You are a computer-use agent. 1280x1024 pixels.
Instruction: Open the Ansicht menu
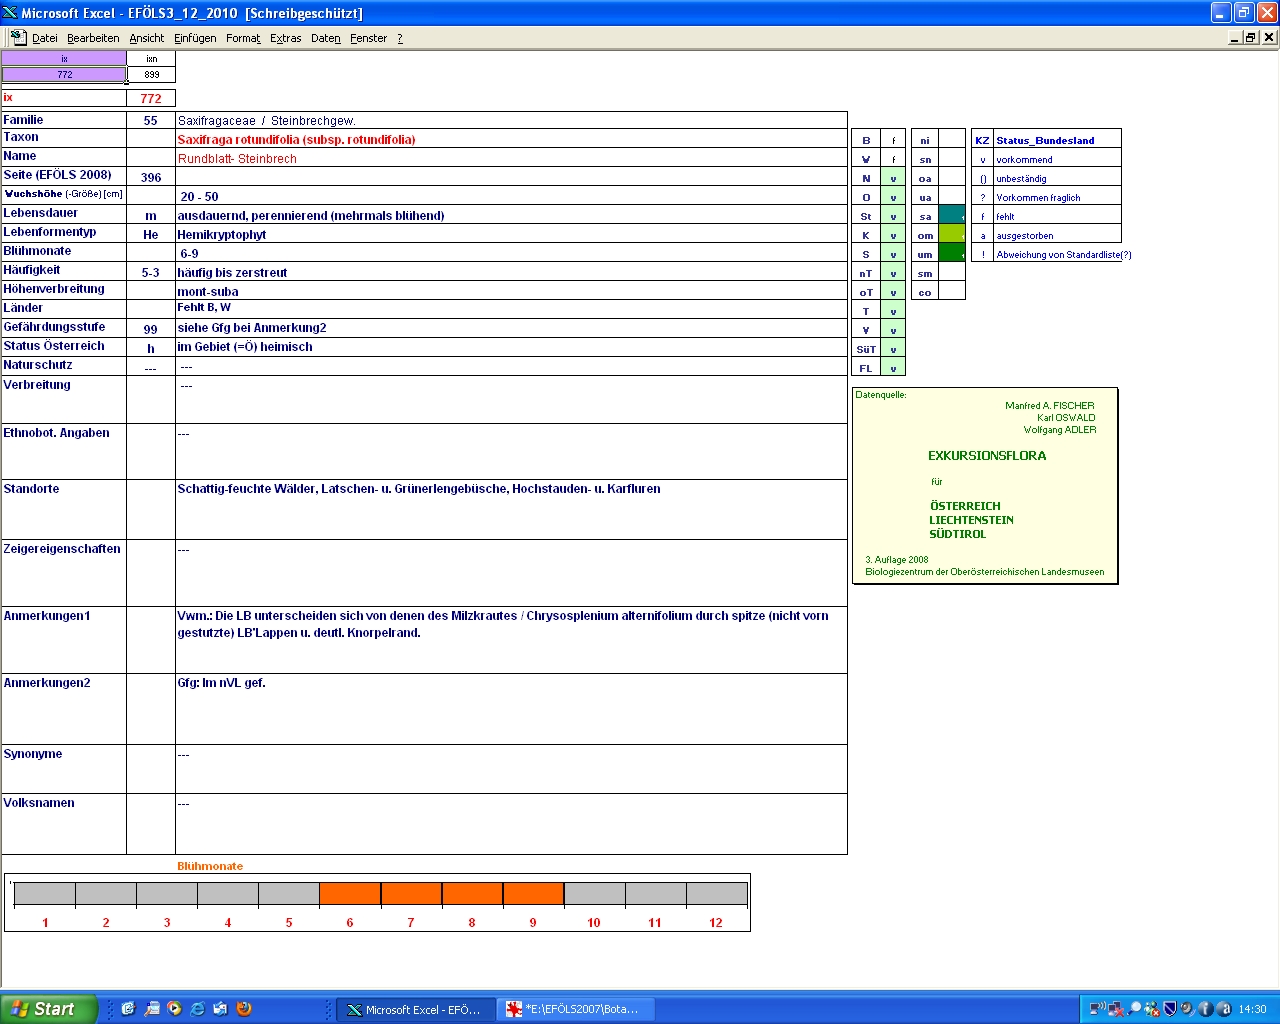click(x=147, y=38)
